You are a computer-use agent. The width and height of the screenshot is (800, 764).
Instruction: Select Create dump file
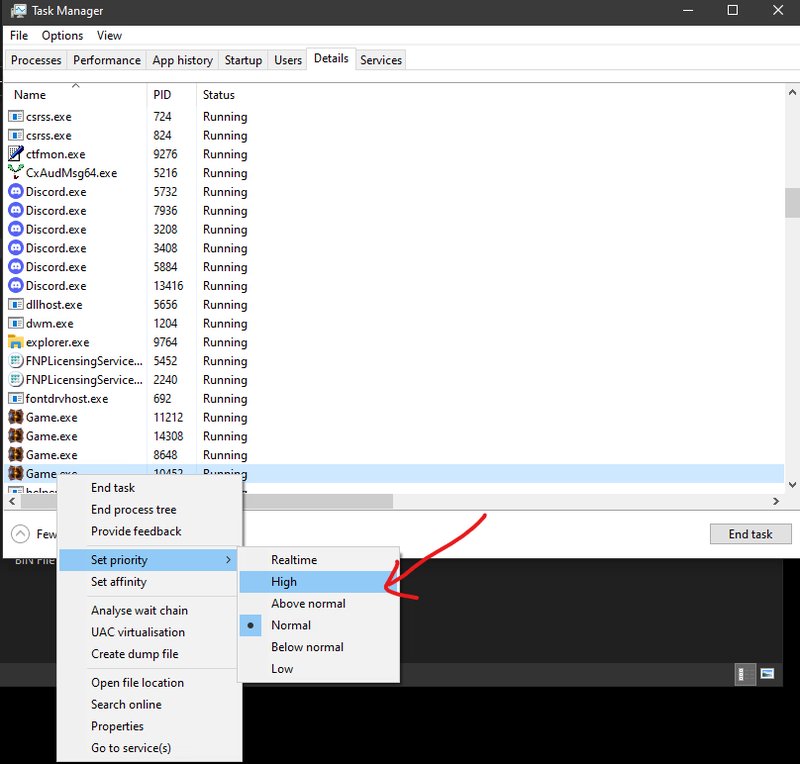coord(149,654)
